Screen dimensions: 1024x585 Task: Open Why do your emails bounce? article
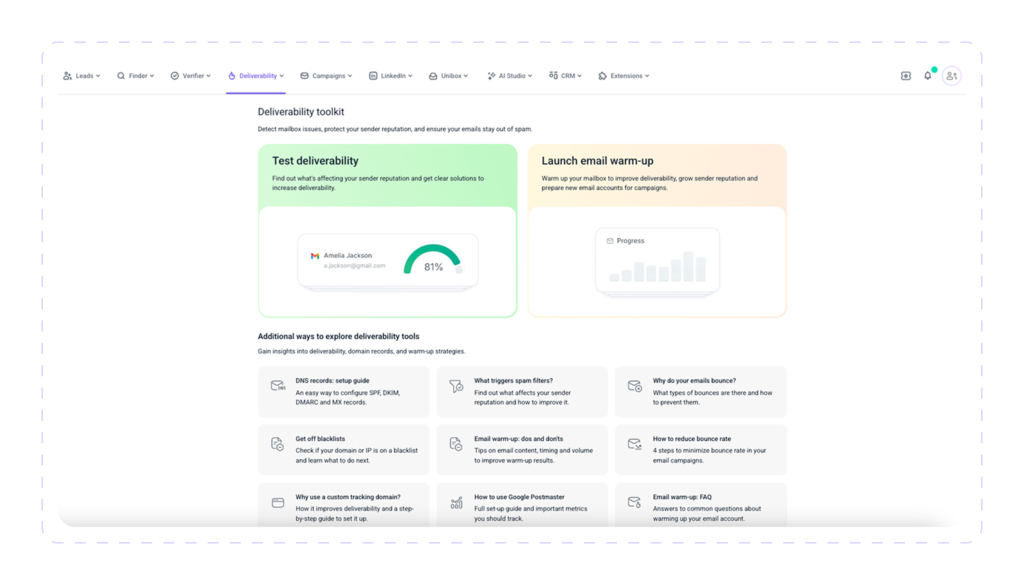[x=694, y=381]
